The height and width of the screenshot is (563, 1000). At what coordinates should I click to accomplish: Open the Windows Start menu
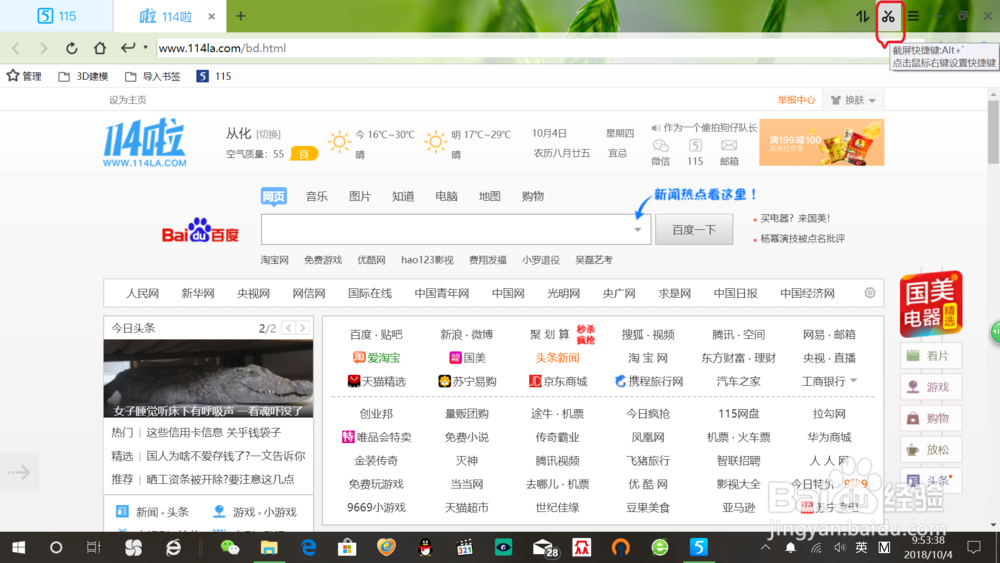(18, 547)
